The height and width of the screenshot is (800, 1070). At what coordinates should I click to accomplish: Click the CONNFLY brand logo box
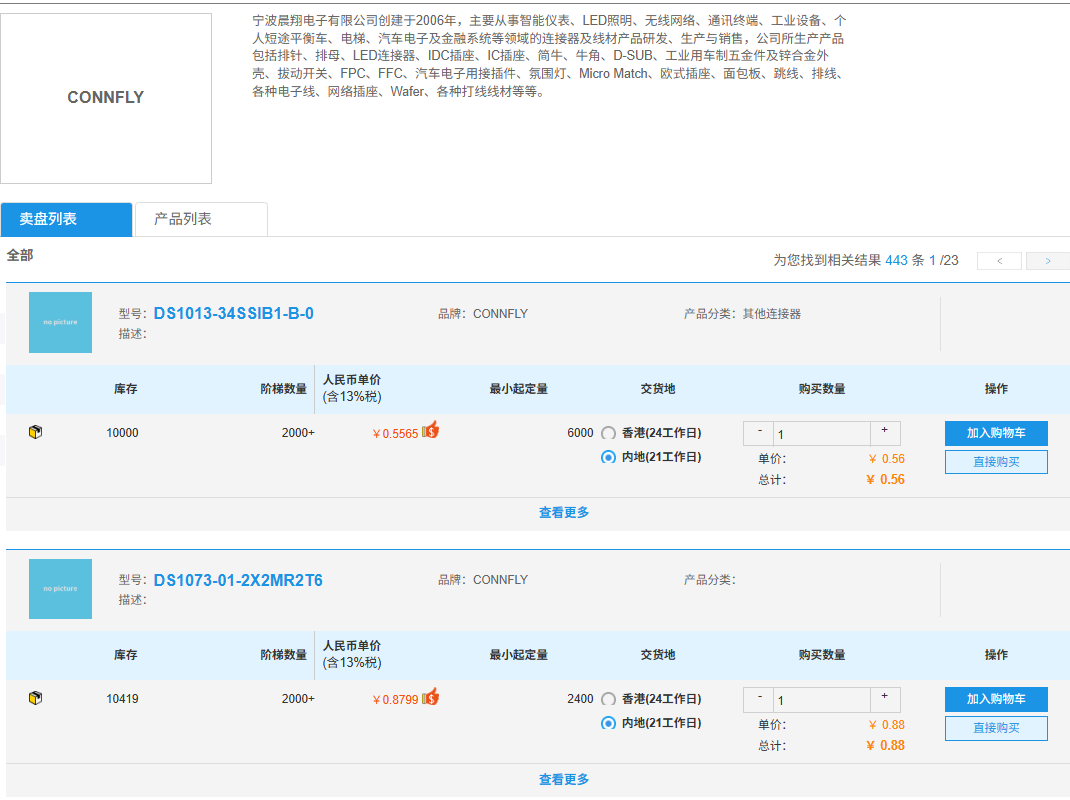(x=106, y=98)
